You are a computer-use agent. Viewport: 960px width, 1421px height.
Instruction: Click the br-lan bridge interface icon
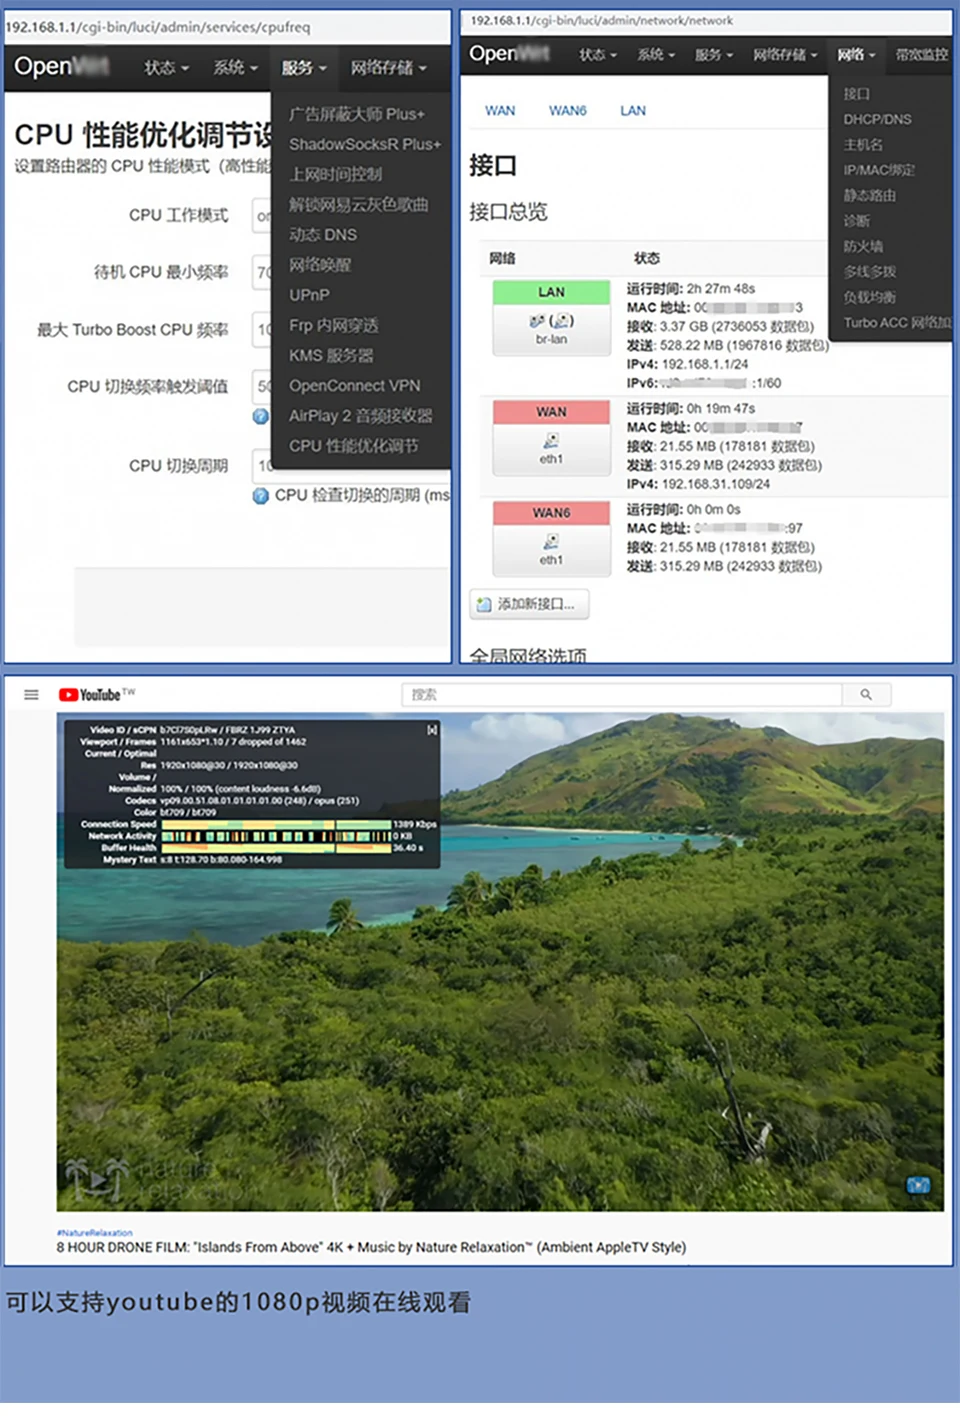point(551,321)
